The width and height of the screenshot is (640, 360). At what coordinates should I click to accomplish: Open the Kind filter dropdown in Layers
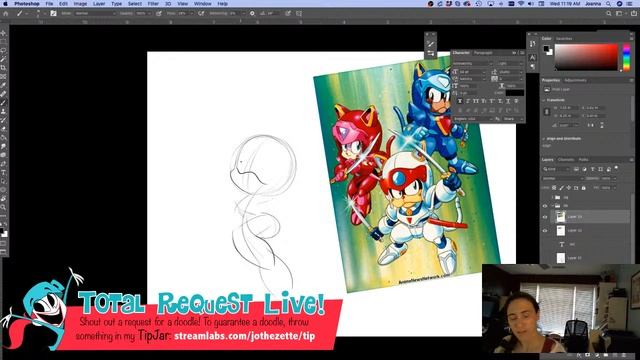(x=556, y=169)
